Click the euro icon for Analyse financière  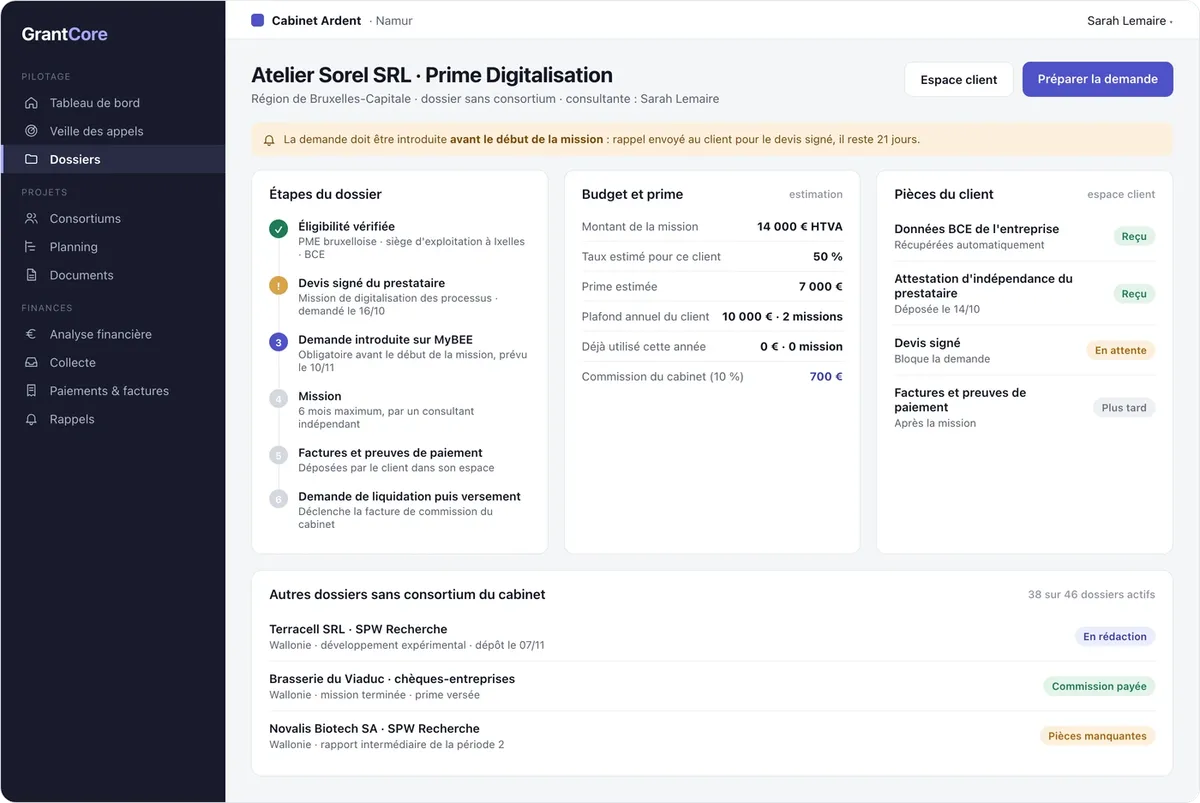pos(31,335)
